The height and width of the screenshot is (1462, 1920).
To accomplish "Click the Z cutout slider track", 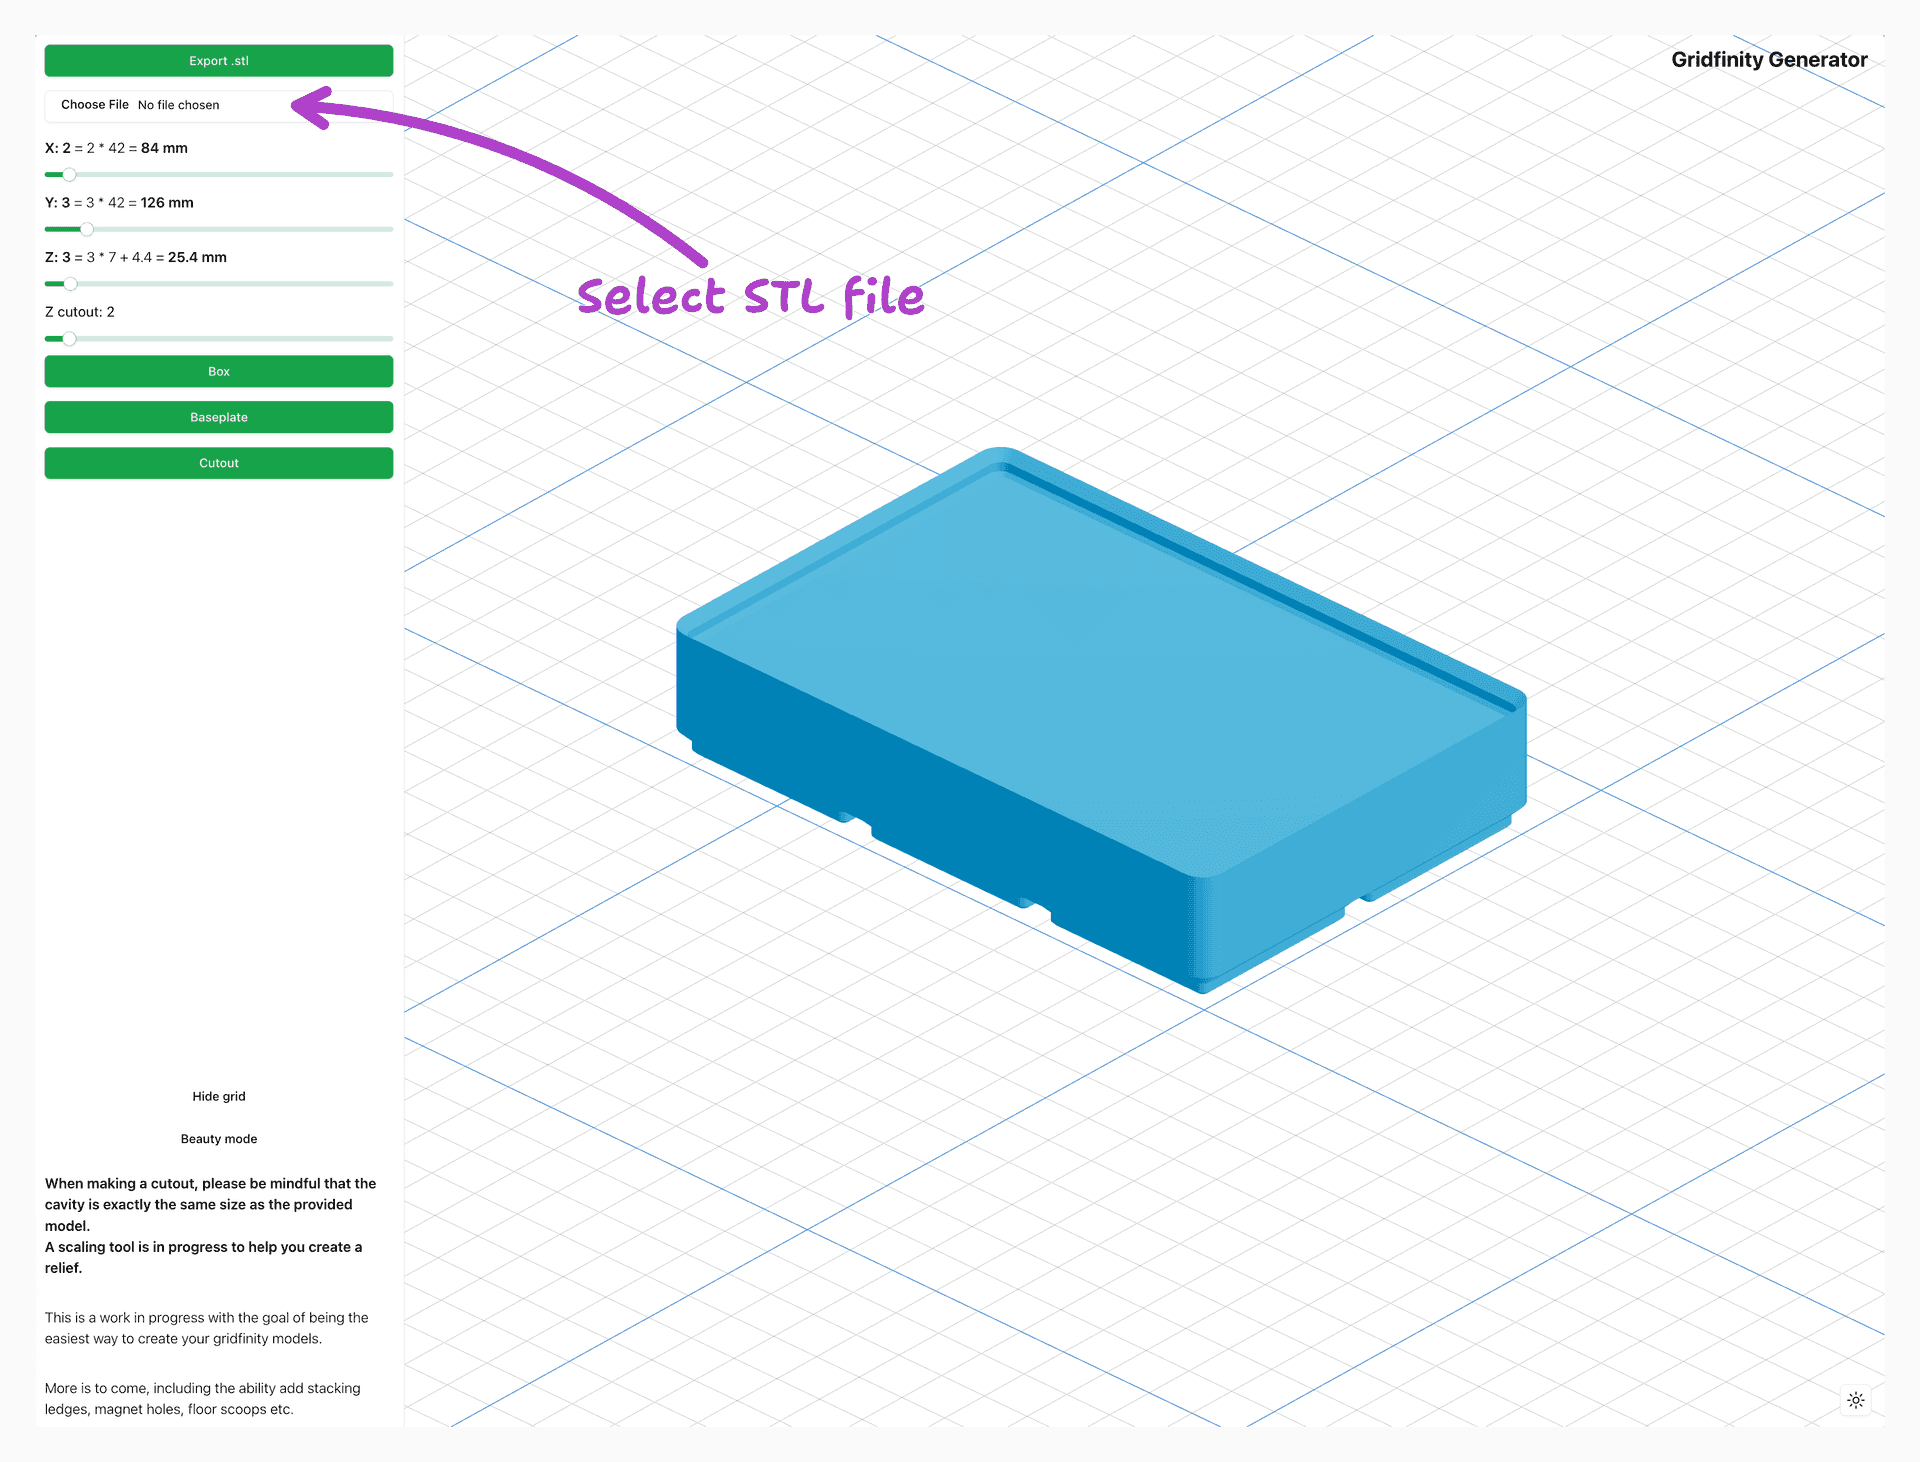I will (250, 339).
